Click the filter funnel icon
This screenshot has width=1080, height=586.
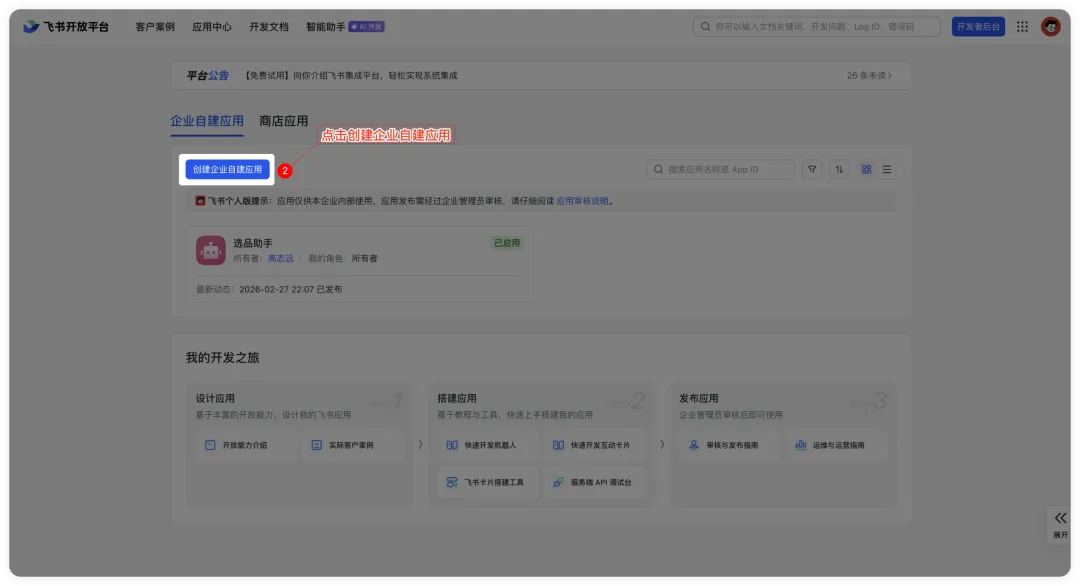click(812, 169)
